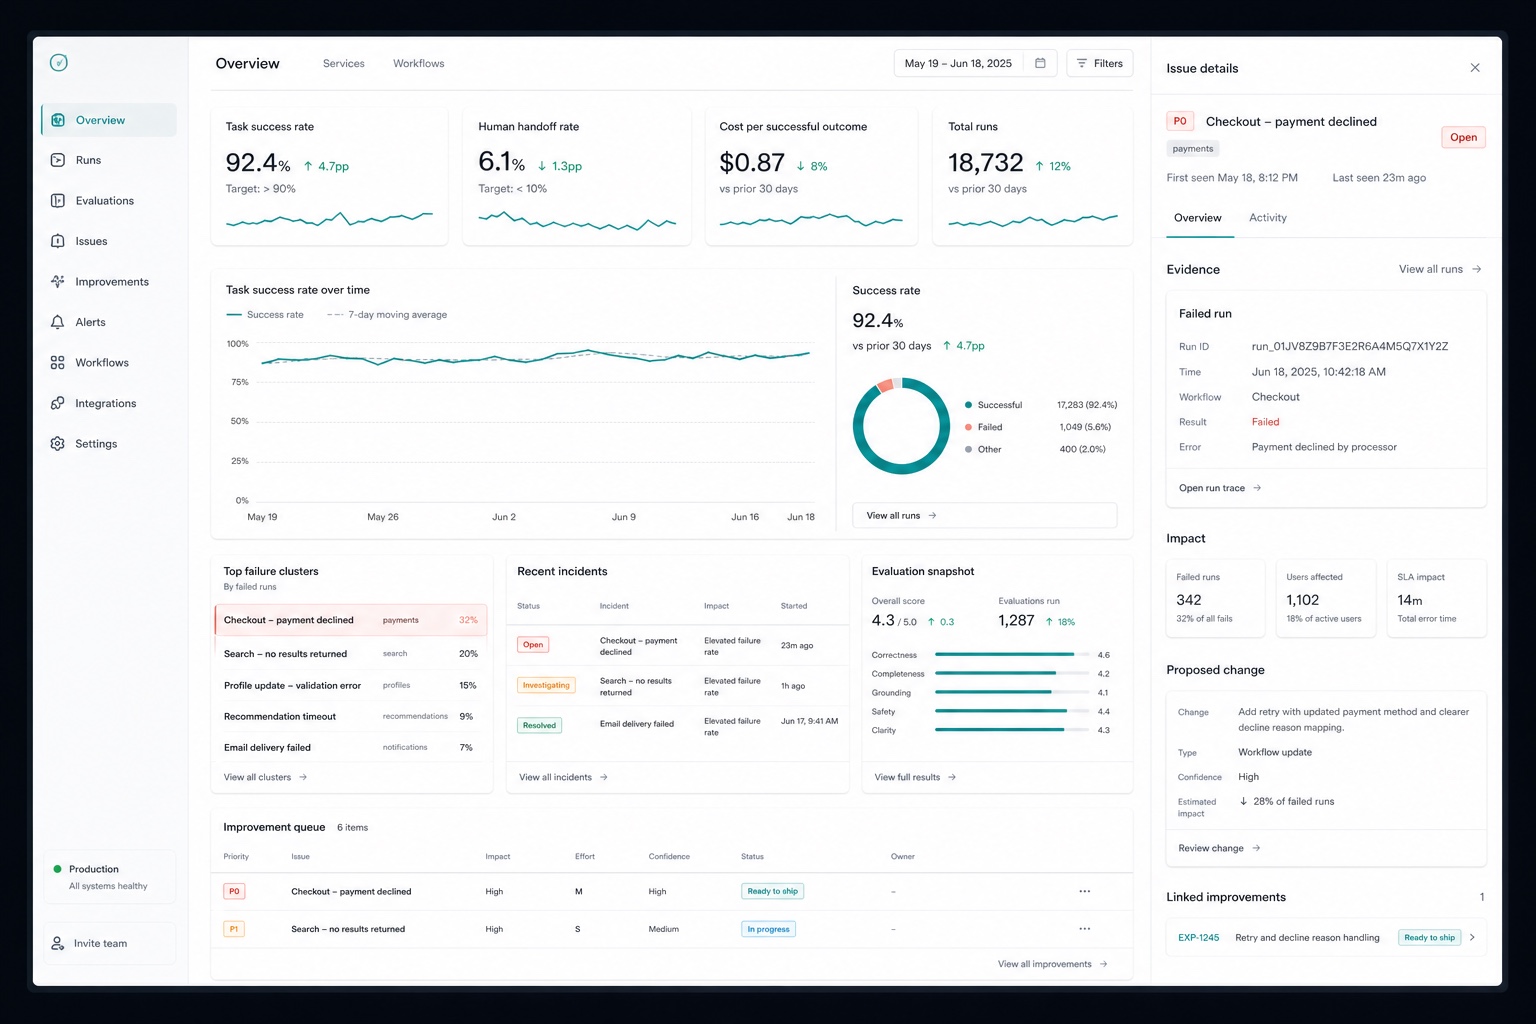Click the Alerts bell icon

pyautogui.click(x=58, y=322)
